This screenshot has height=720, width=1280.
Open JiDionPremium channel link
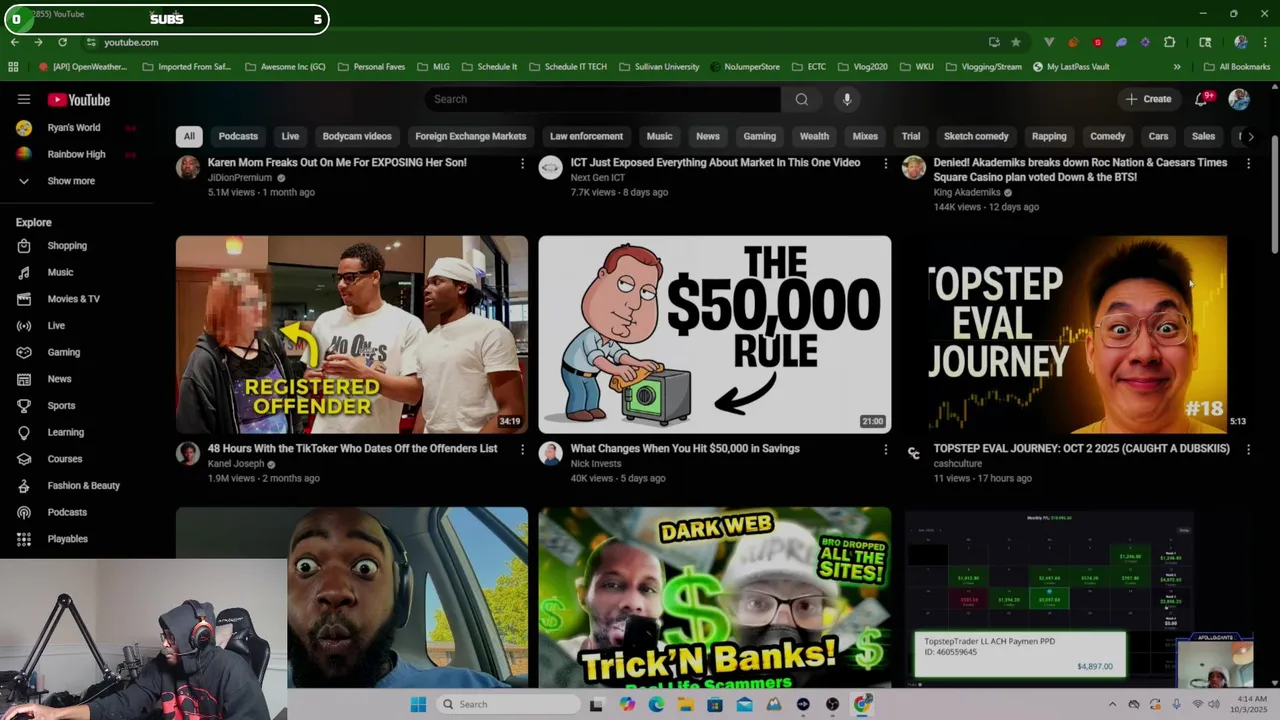point(240,178)
